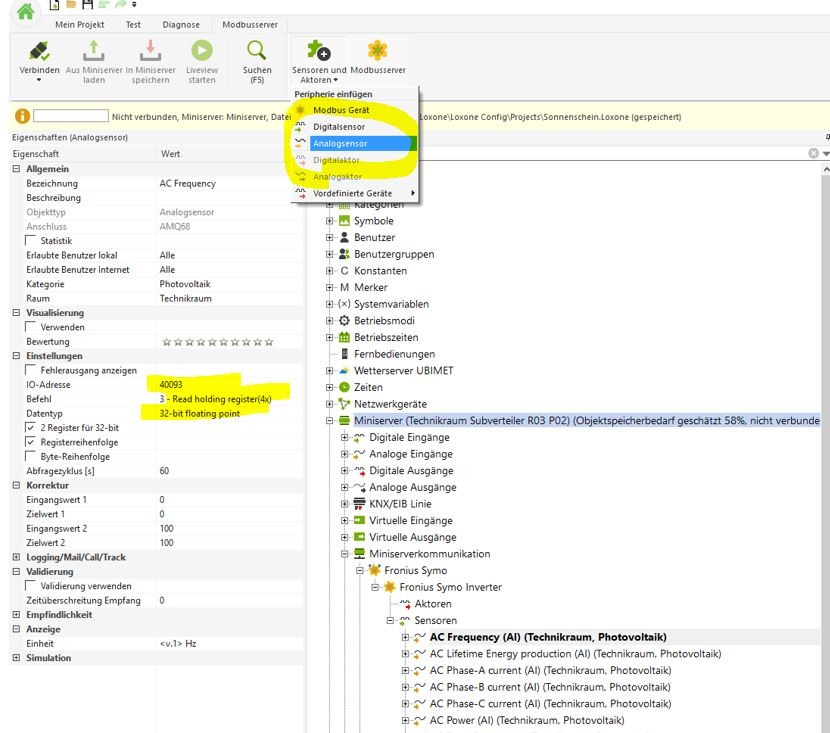The width and height of the screenshot is (830, 733).
Task: Collapse the Miniserver tree node
Action: click(x=329, y=421)
